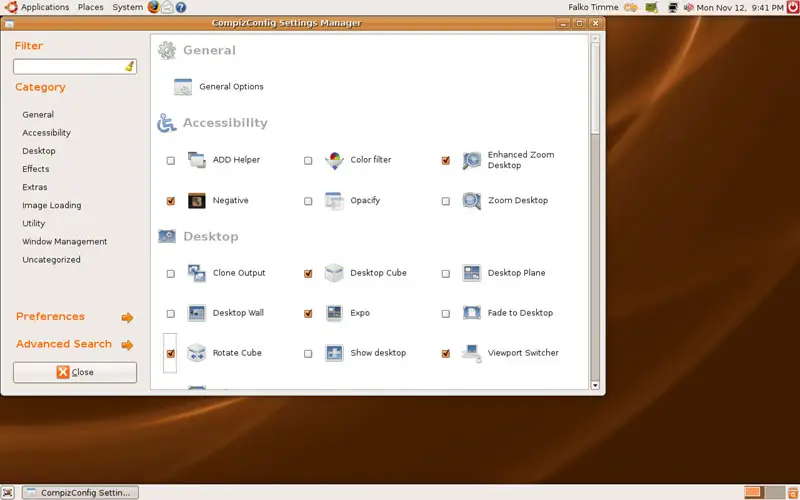
Task: Enable the Clone Output checkbox
Action: tap(170, 273)
